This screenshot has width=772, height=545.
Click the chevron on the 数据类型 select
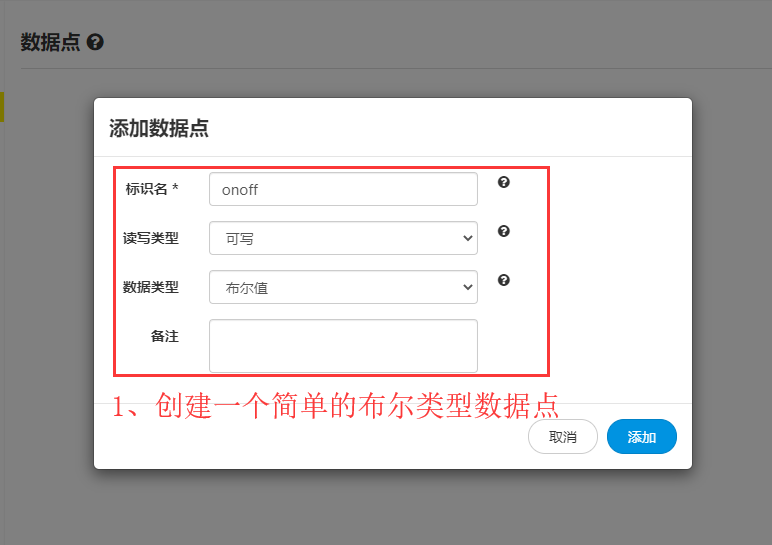466,287
